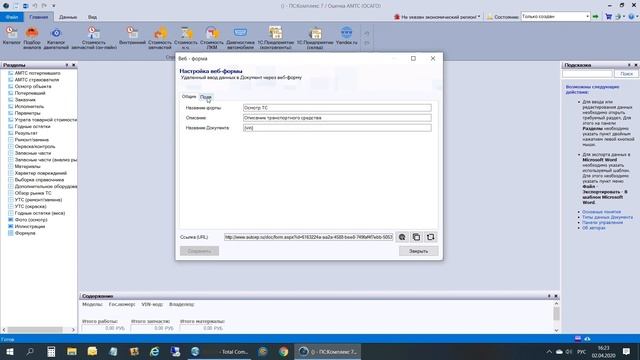The image size is (640, 360).
Task: Open Calculator from the taskbar
Action: point(51,351)
